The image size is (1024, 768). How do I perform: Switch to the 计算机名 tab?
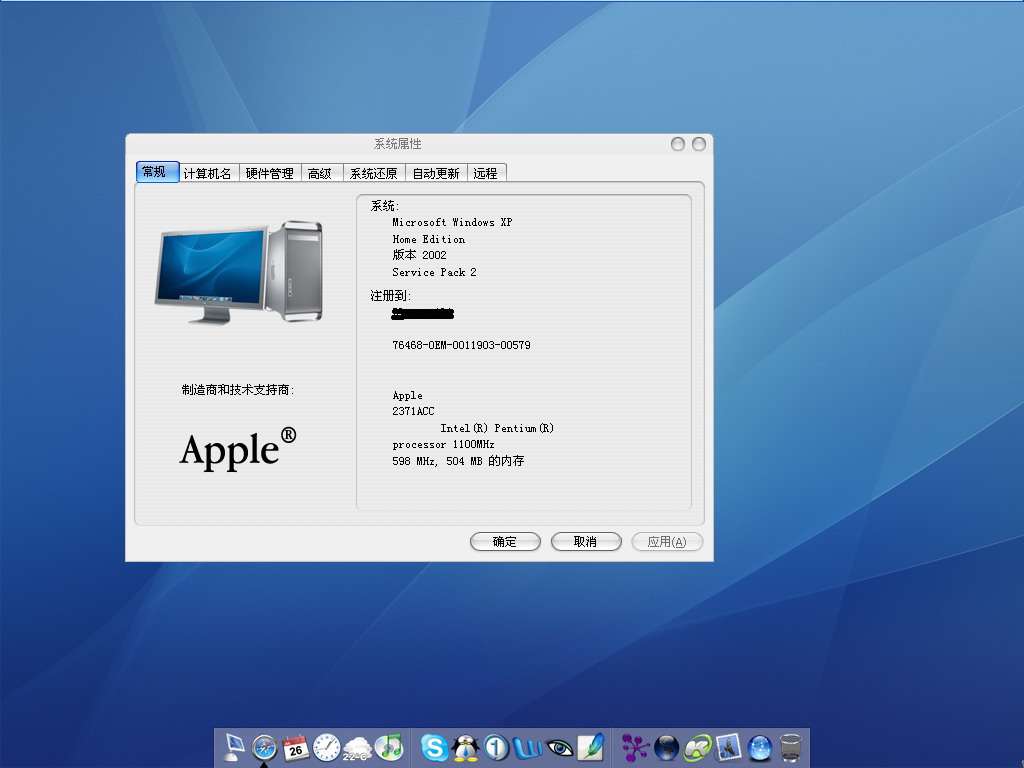208,173
